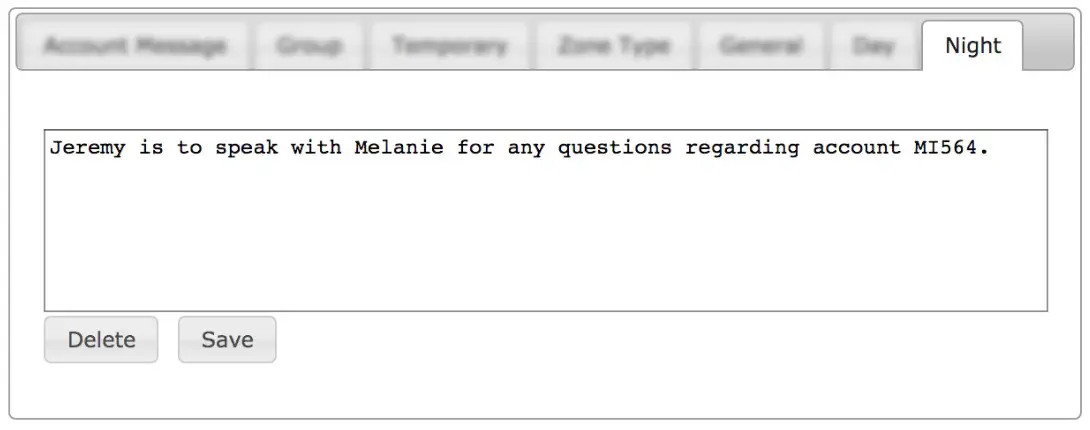Viewport: 1090px width, 430px height.
Task: Open the Account Message tab
Action: 135,46
